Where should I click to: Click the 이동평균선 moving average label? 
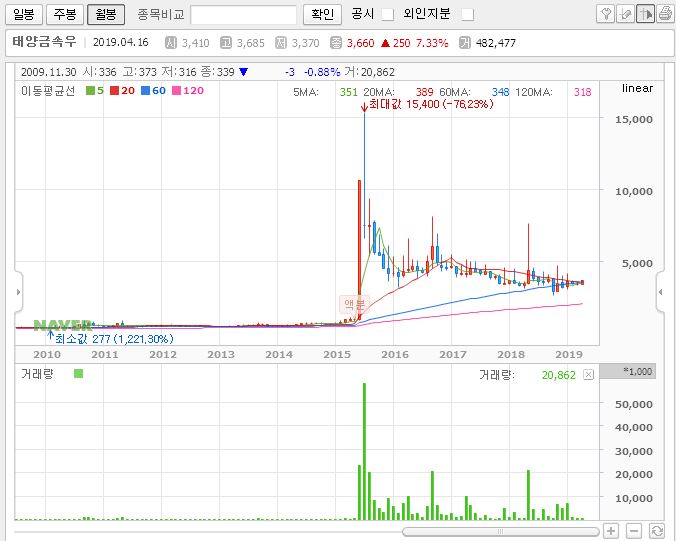[x=48, y=91]
